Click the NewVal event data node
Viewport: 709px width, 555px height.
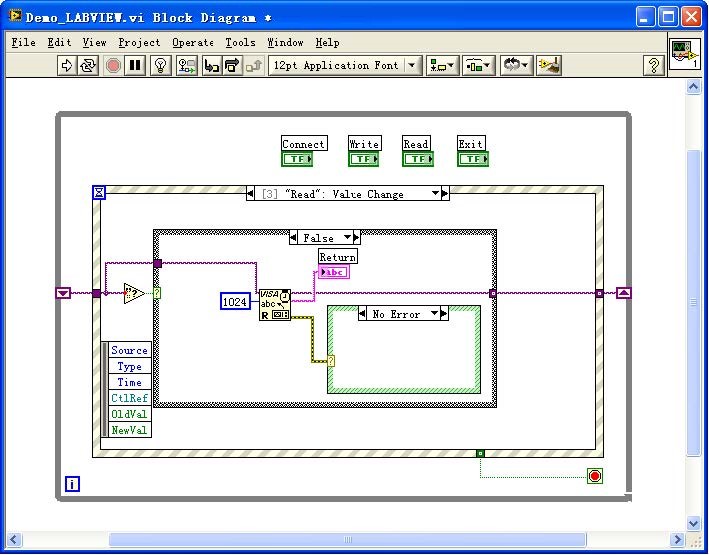pos(129,430)
